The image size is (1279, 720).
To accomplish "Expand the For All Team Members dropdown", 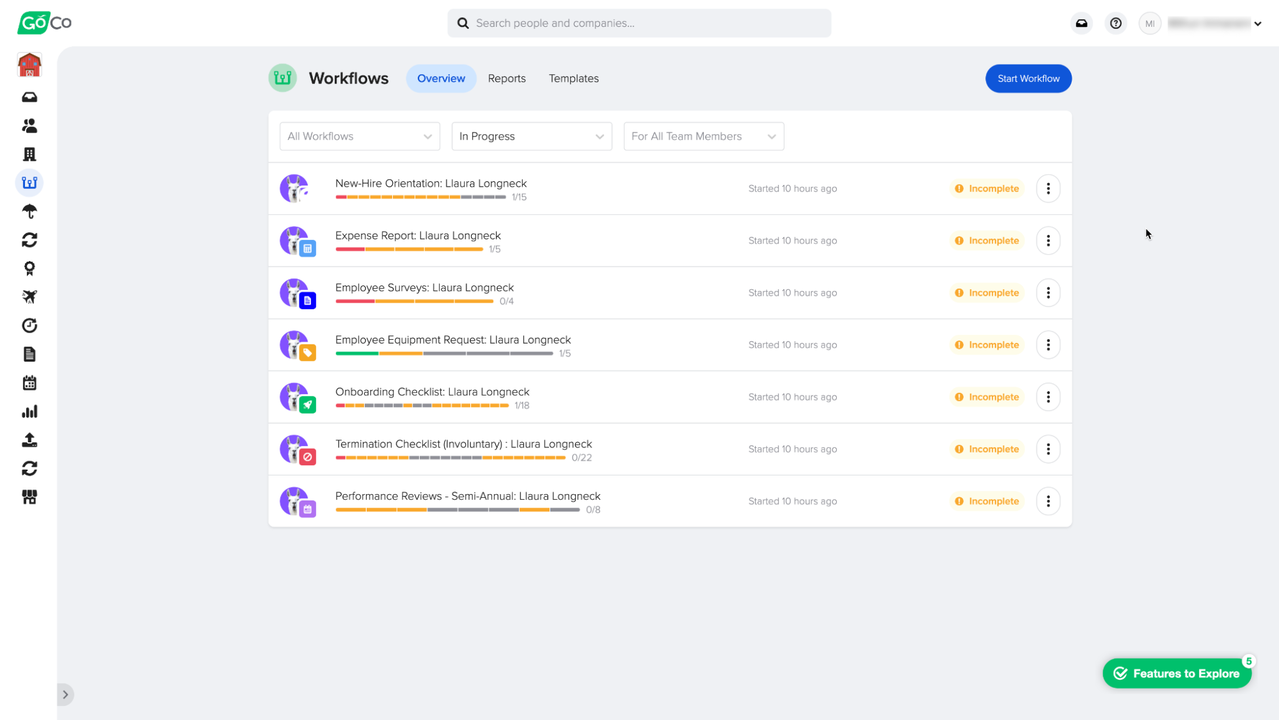I will [x=703, y=136].
